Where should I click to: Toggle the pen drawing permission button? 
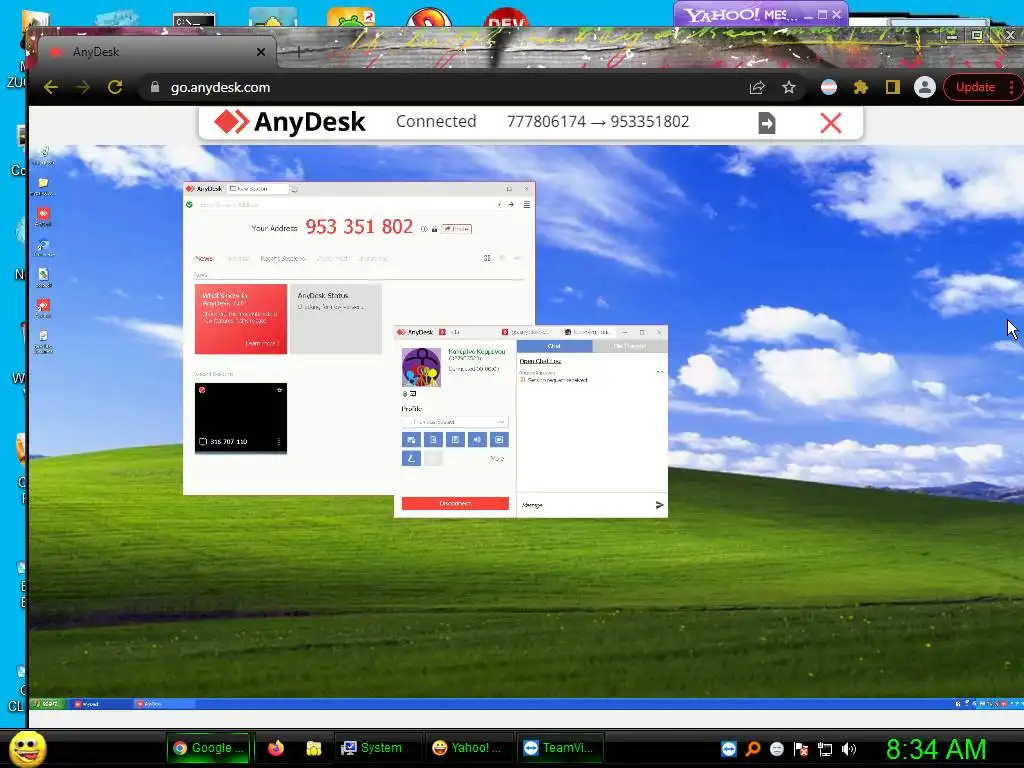pos(411,458)
